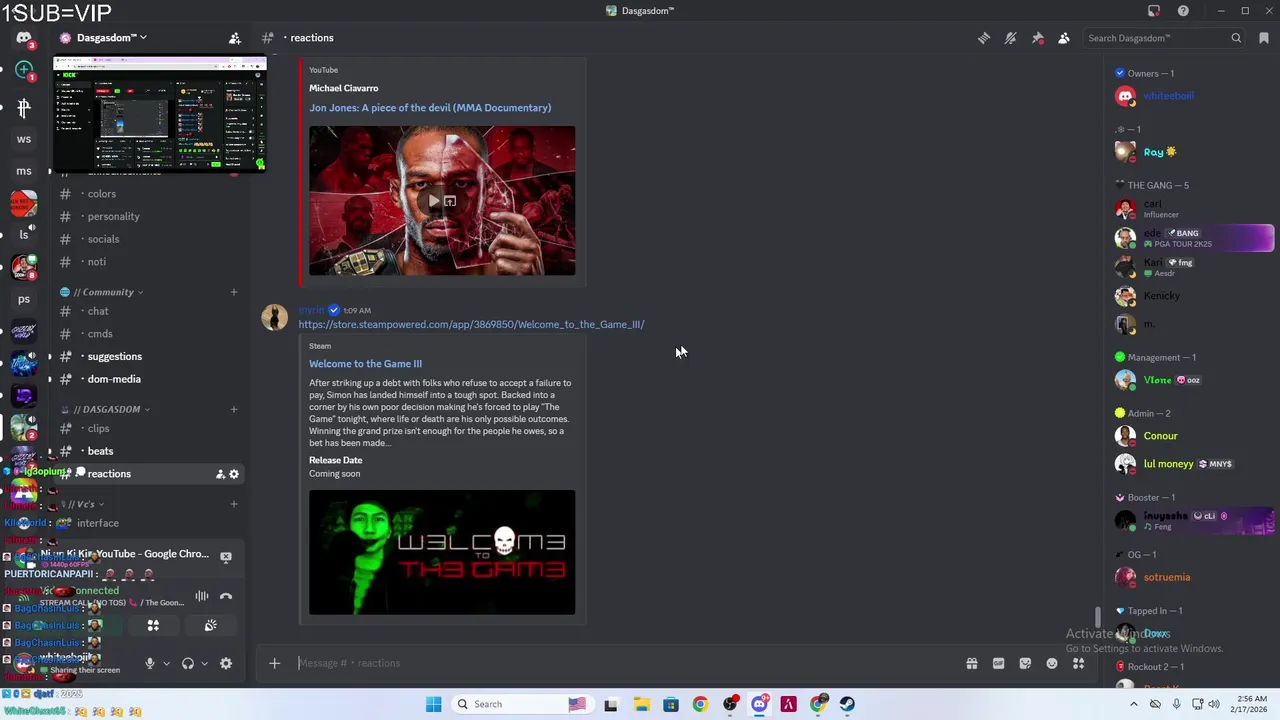The height and width of the screenshot is (720, 1280).
Task: Open soundboard button in voice panel
Action: tap(211, 626)
